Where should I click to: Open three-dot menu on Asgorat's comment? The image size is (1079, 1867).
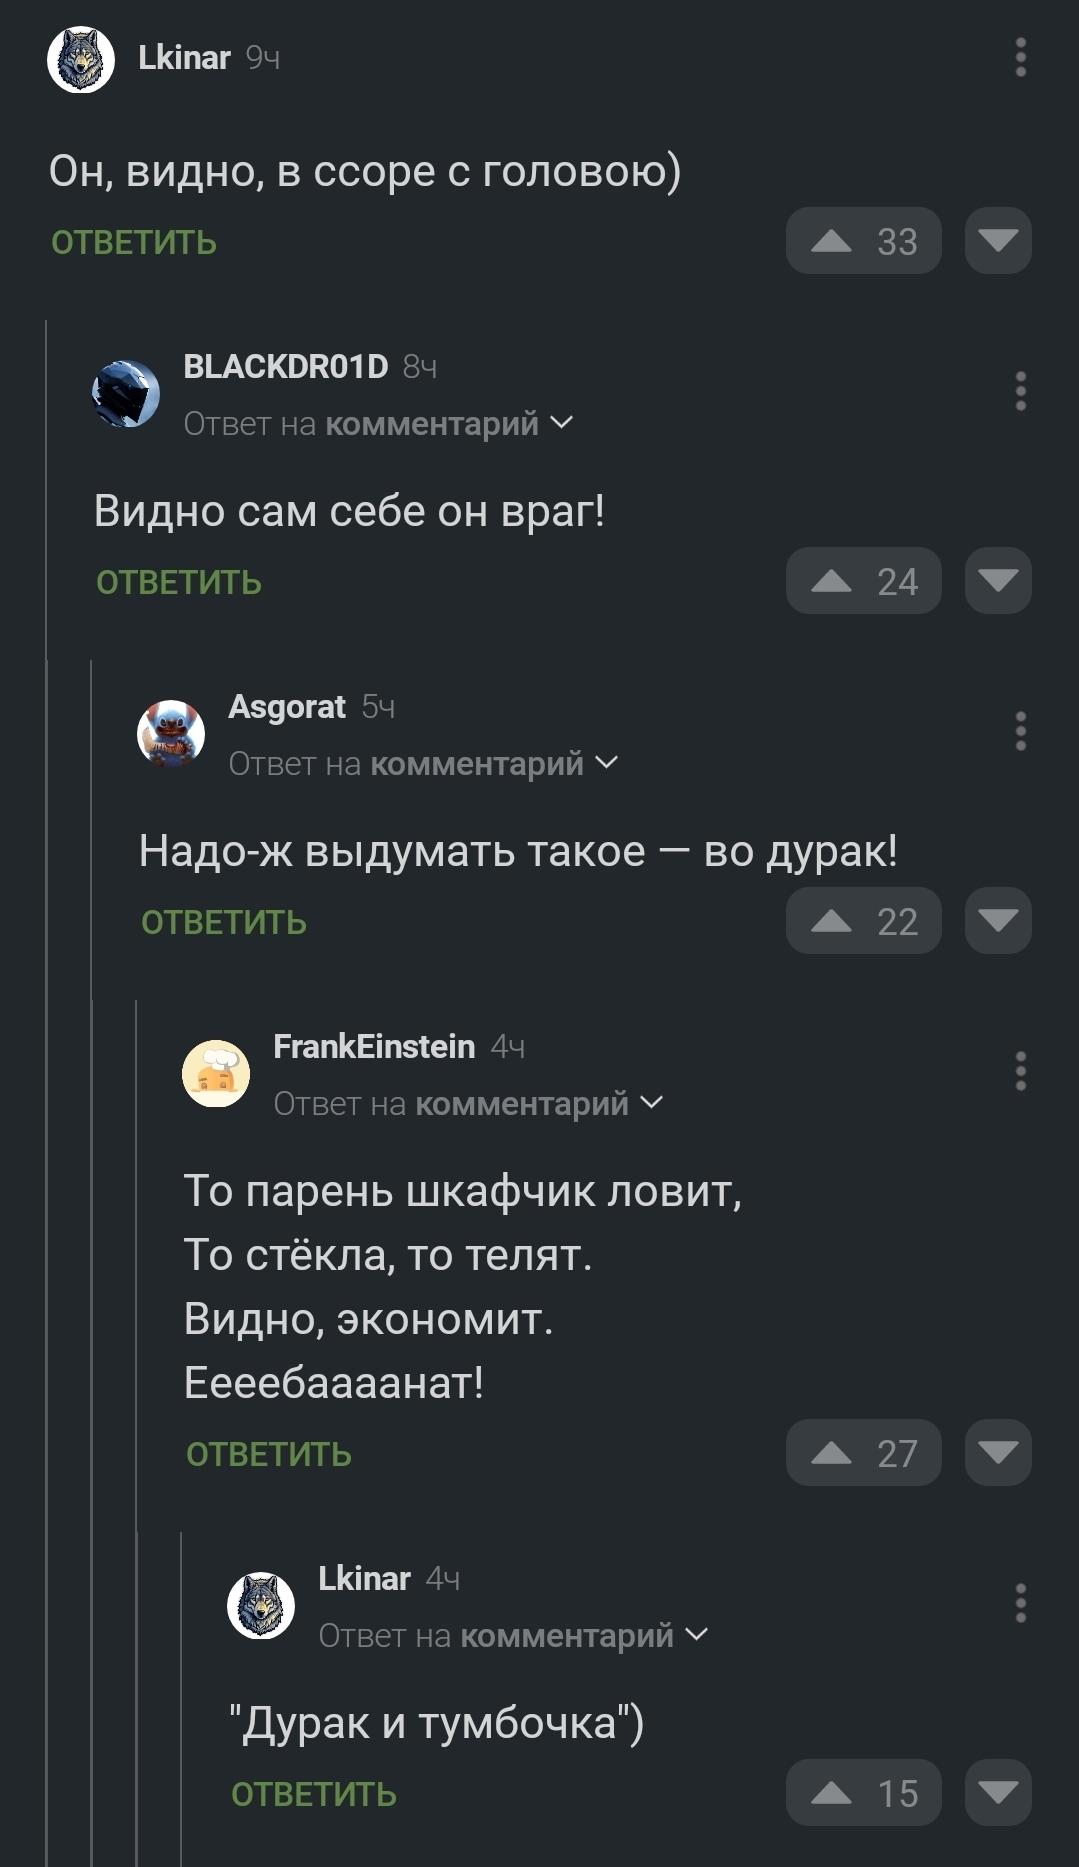1020,731
